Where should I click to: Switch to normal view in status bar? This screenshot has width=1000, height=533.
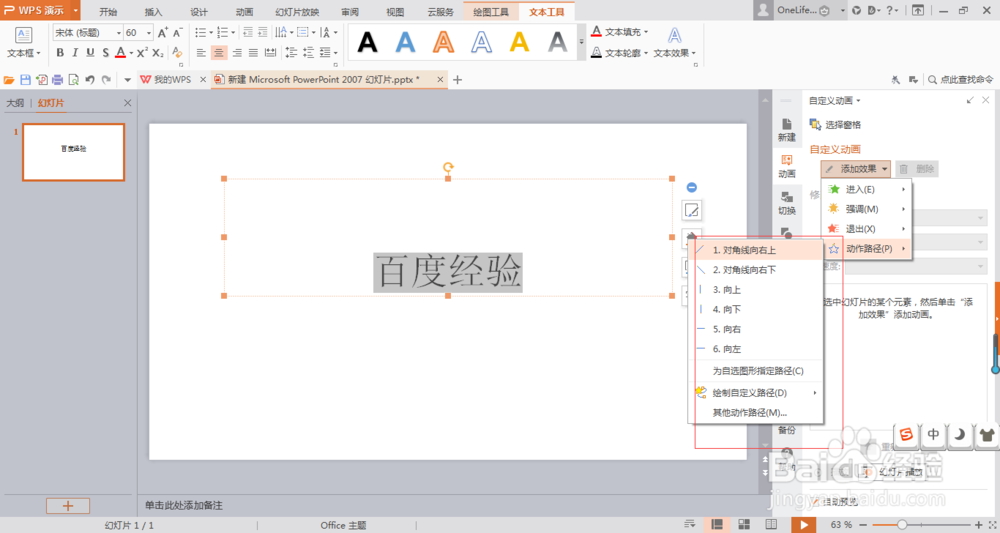(x=717, y=524)
